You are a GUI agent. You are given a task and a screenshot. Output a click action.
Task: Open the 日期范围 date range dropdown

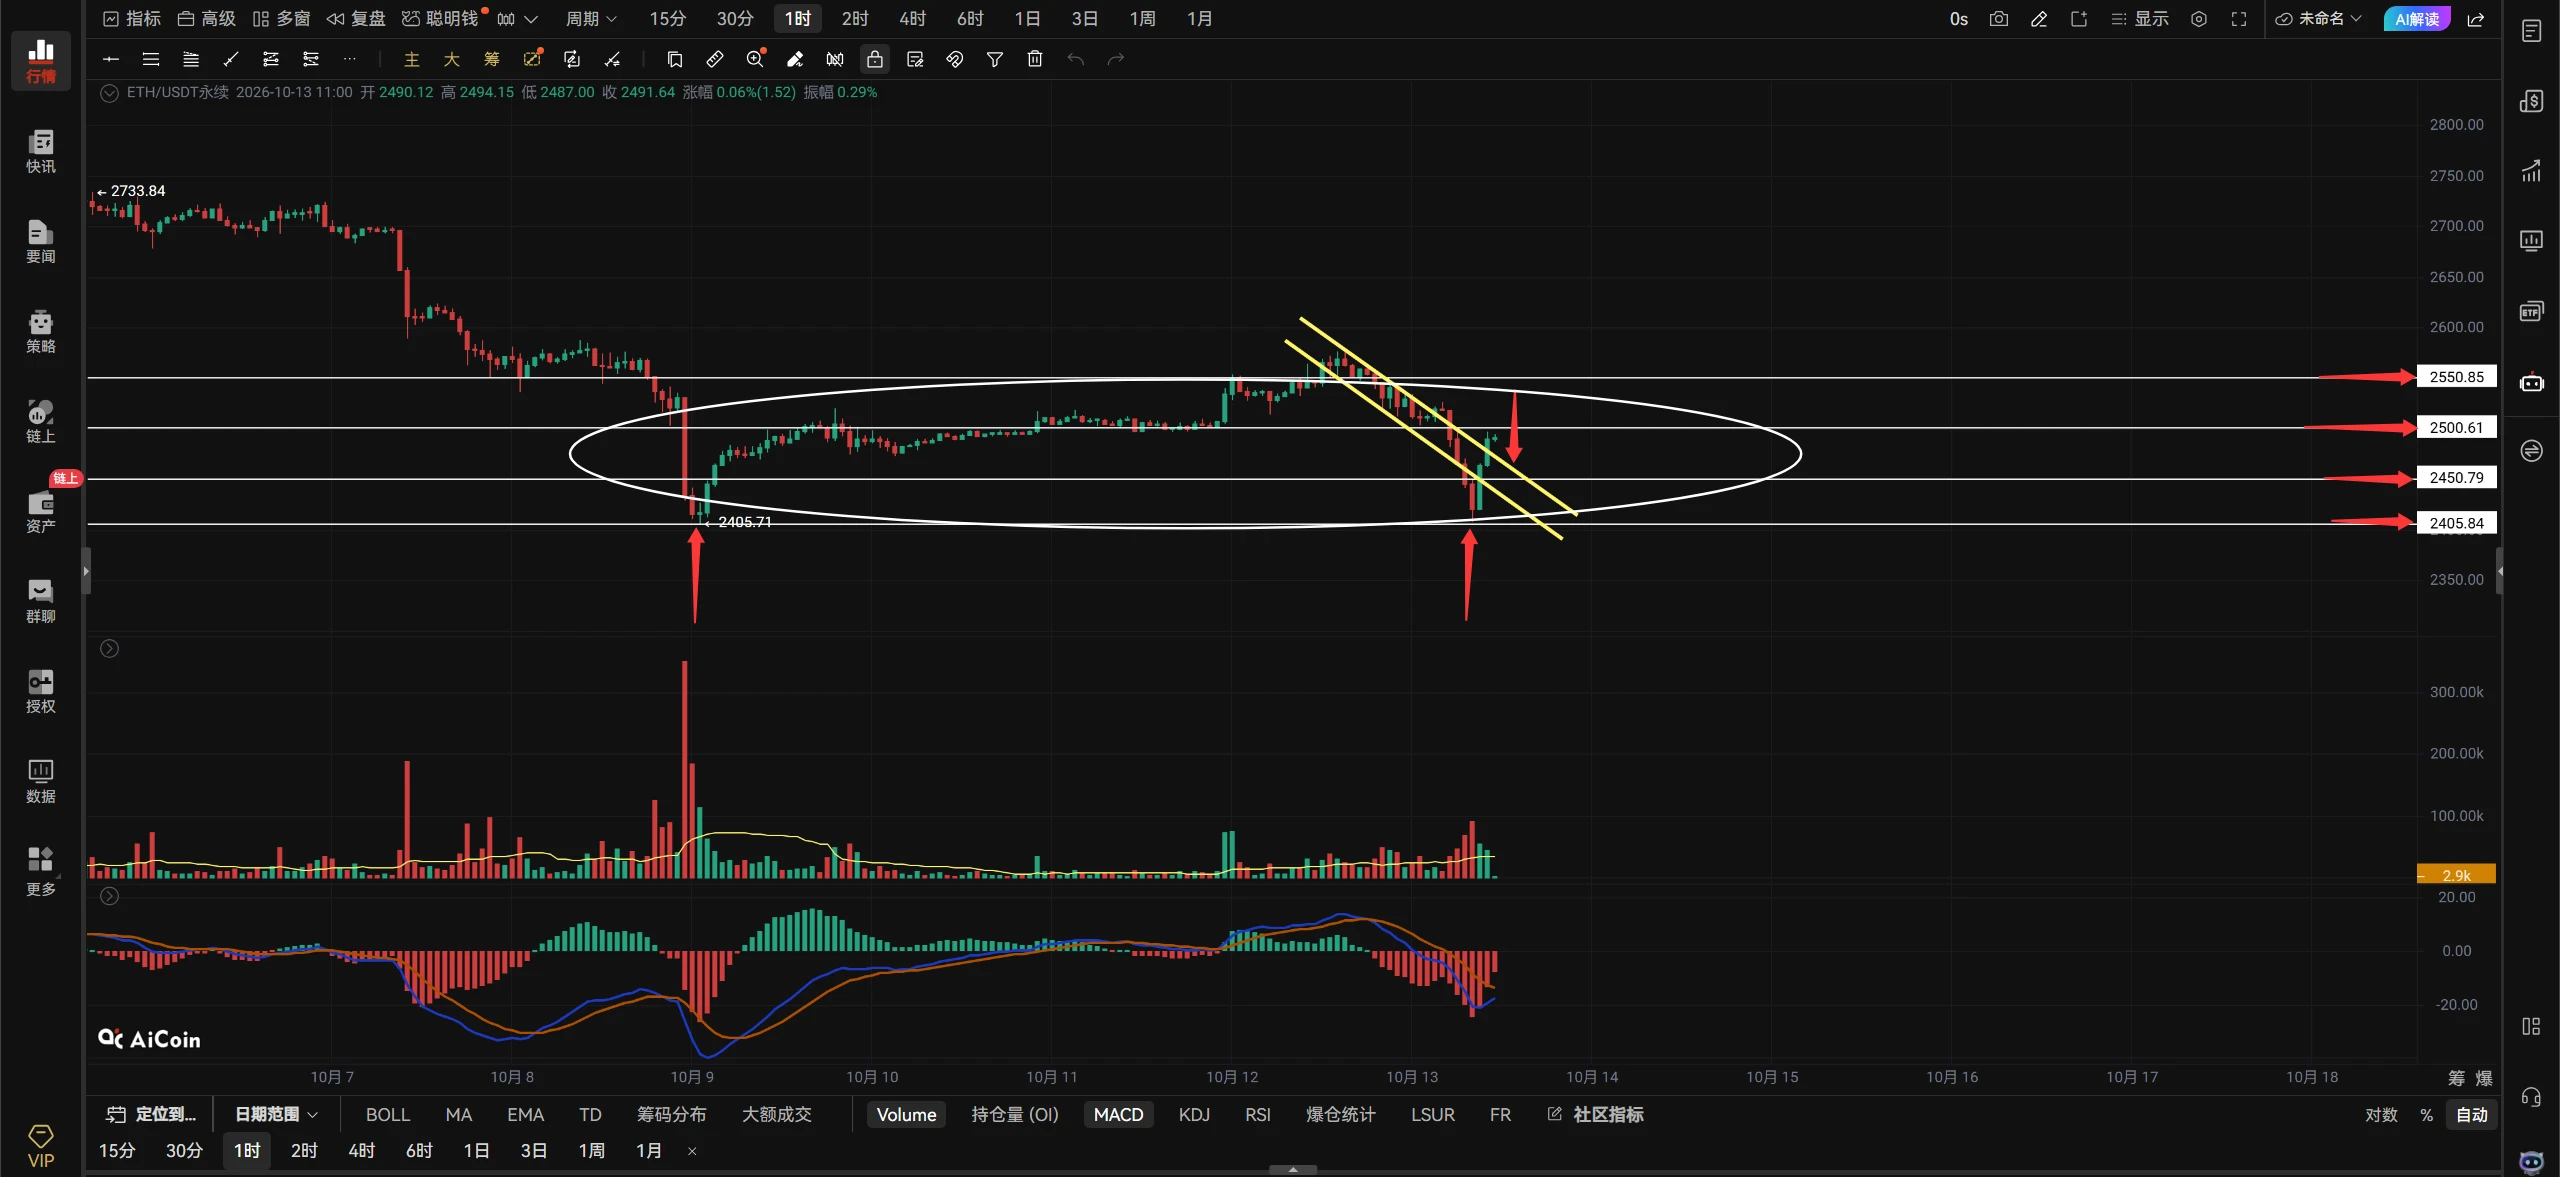(276, 1114)
